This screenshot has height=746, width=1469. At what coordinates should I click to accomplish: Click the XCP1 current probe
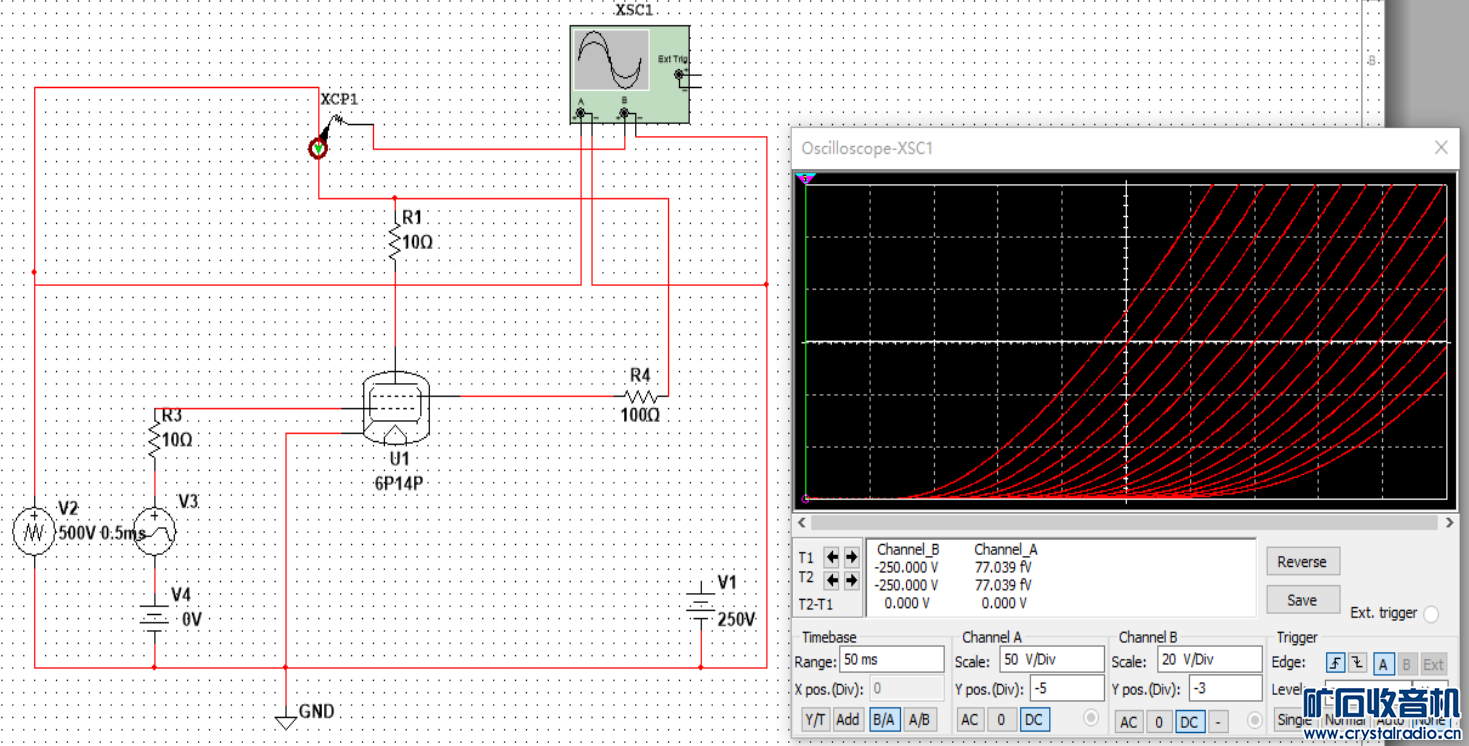319,148
